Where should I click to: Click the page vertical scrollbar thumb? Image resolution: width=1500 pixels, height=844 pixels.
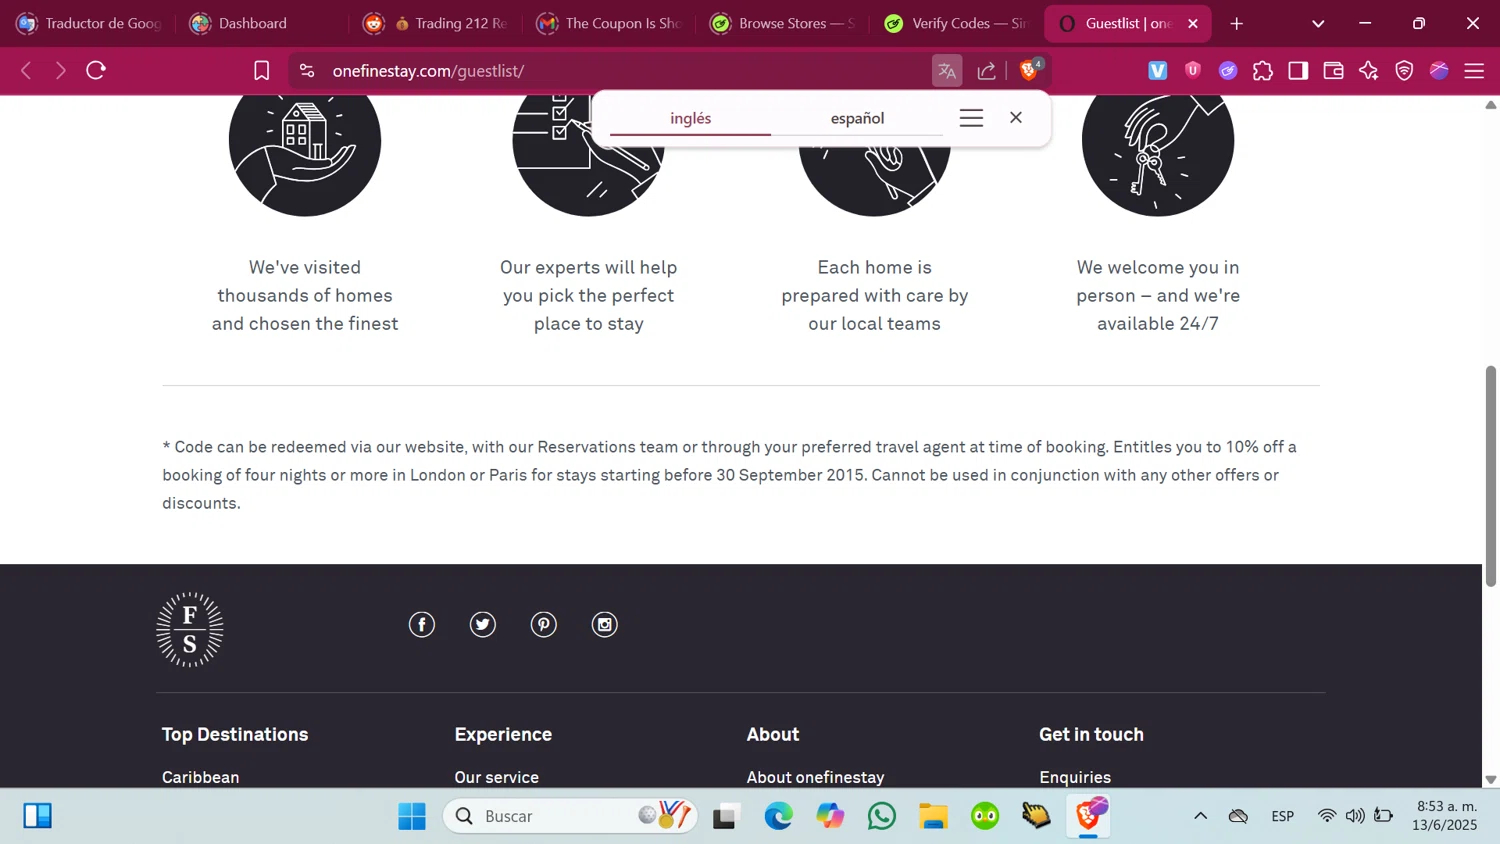click(1491, 476)
